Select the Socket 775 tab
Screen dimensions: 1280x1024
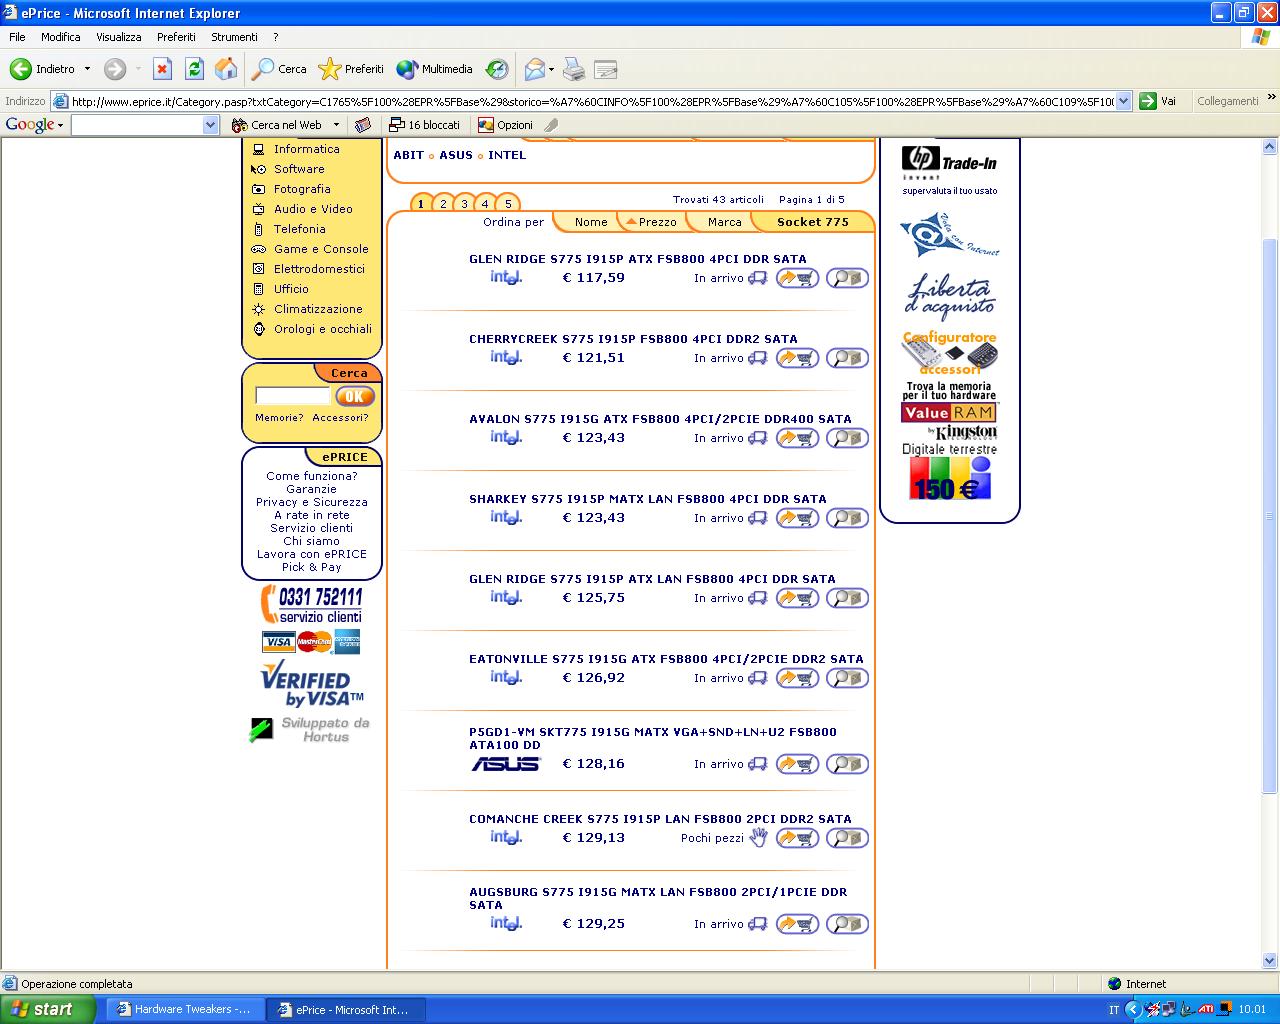pos(812,222)
